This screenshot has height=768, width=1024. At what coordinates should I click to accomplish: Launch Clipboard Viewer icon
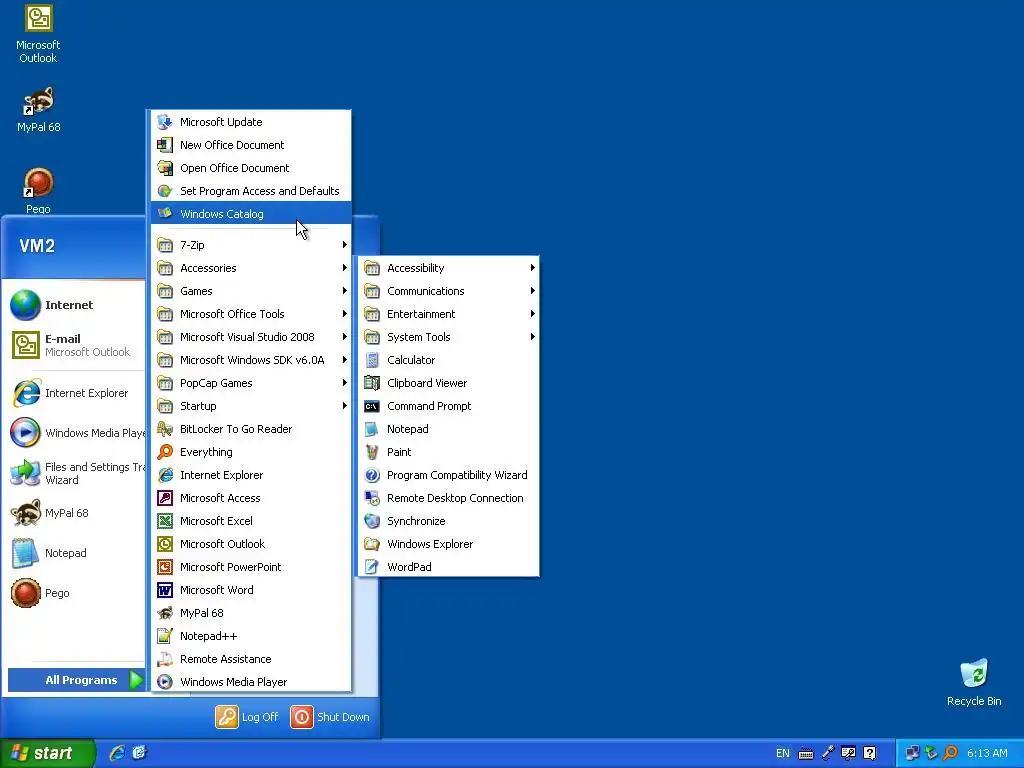(372, 383)
